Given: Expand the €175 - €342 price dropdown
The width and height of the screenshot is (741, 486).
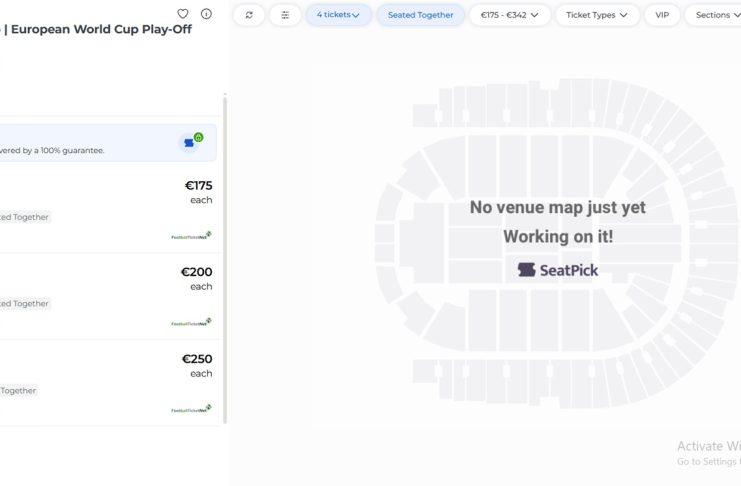Looking at the screenshot, I should [510, 15].
